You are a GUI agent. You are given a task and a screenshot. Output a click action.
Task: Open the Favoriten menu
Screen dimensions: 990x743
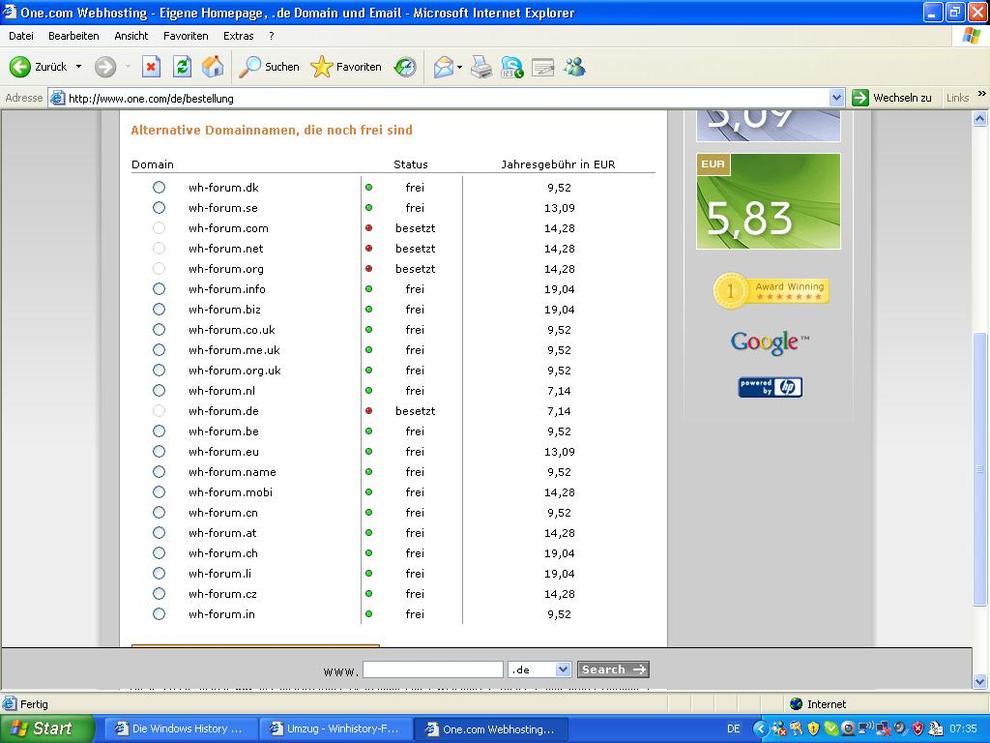point(186,36)
